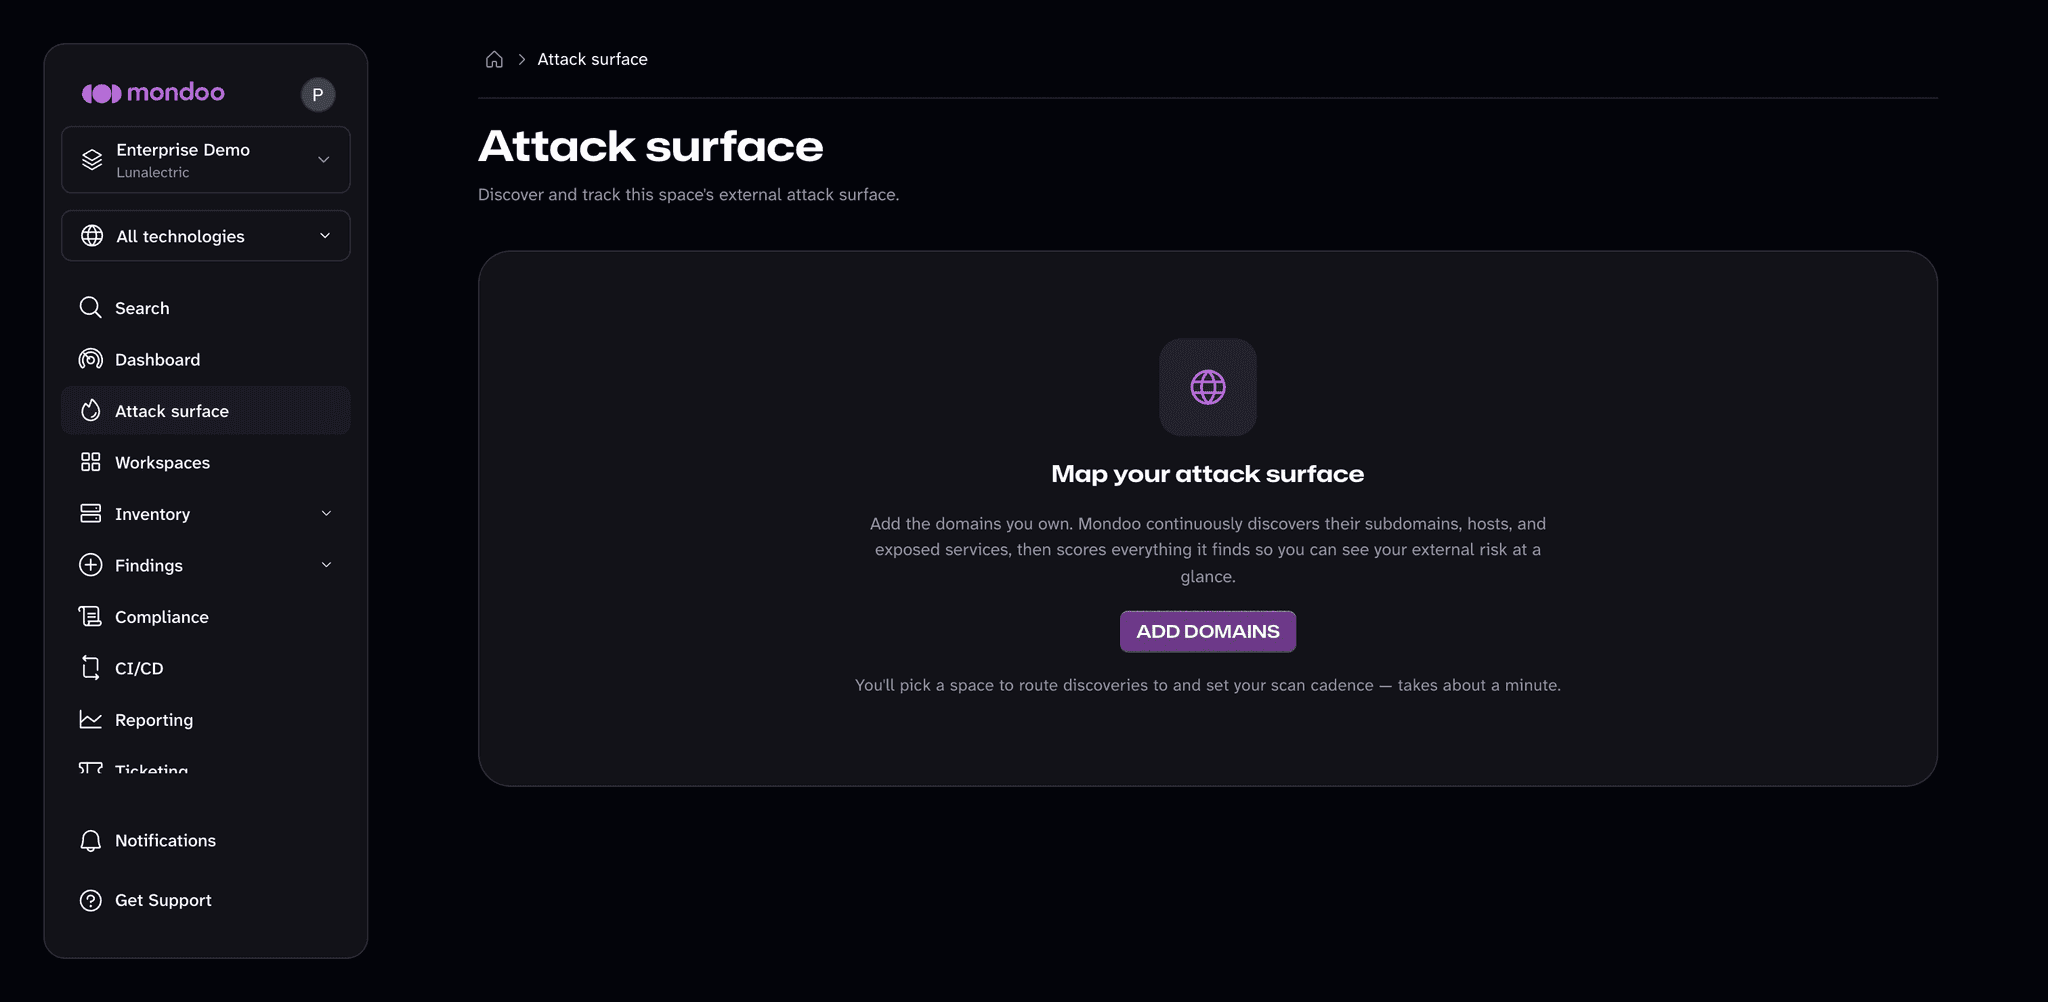Click the text Discover and track this space's external attack surface
Viewport: 2048px width, 1002px height.
point(688,194)
